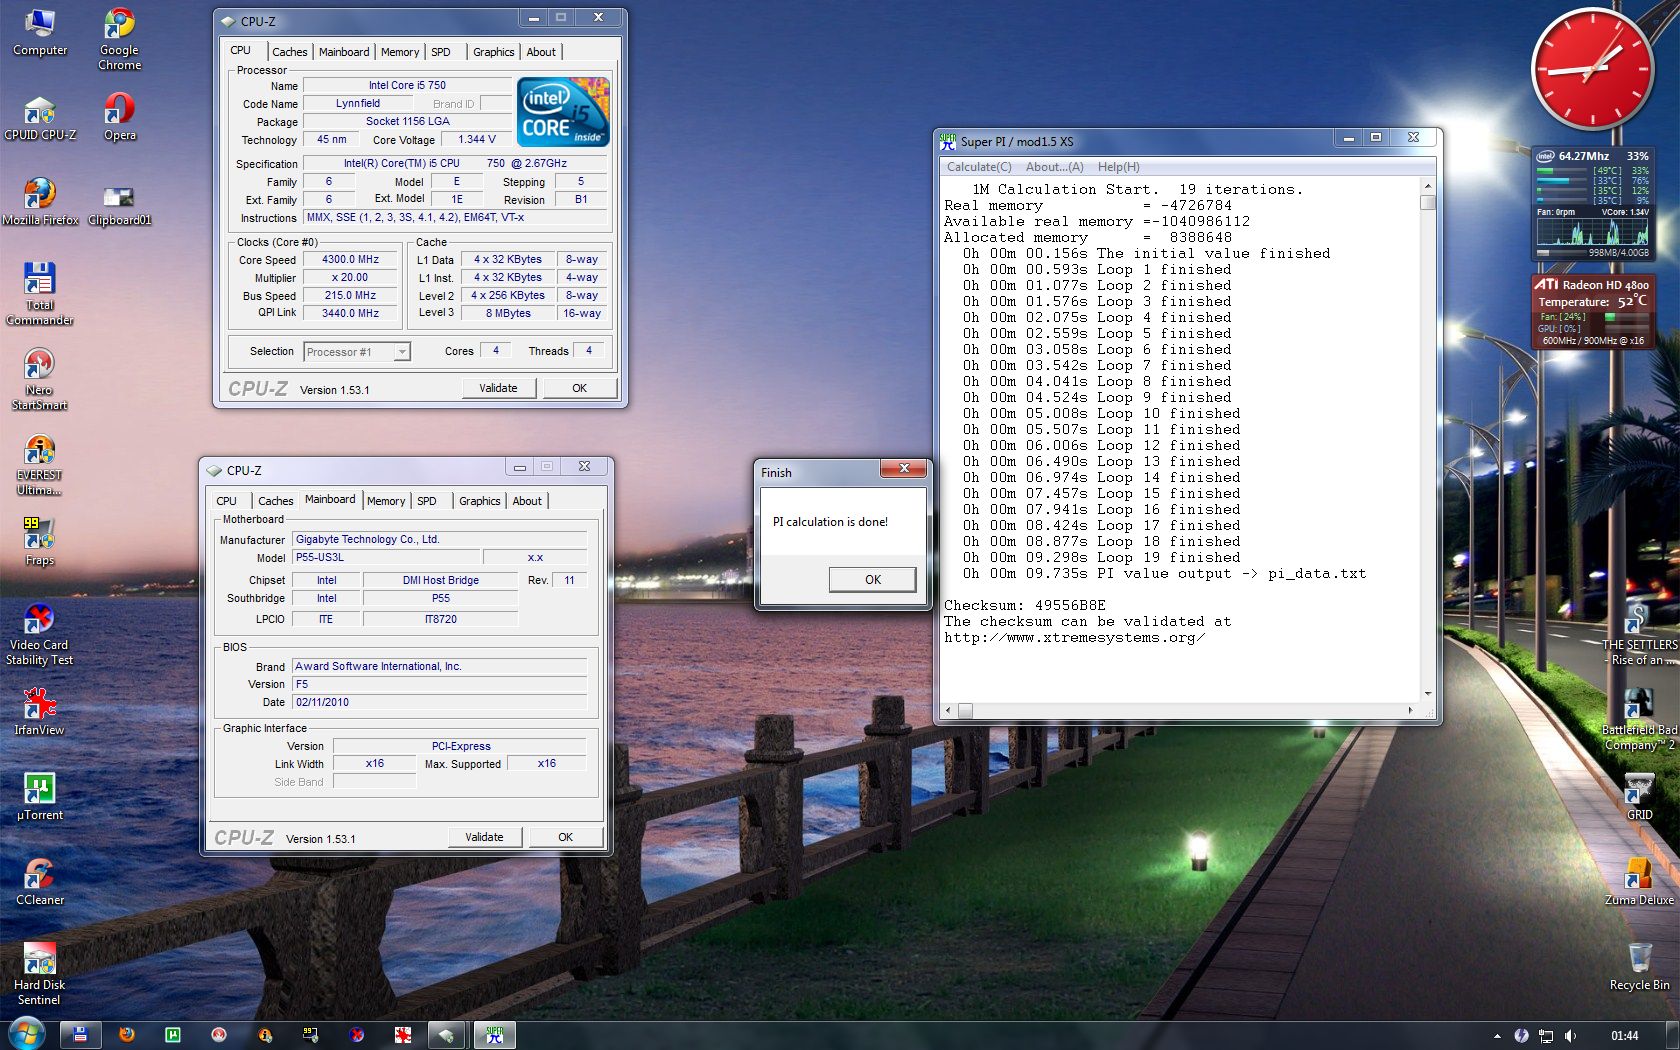Image resolution: width=1680 pixels, height=1050 pixels.
Task: Switch to Caches tab in top CPU-Z window
Action: [290, 52]
